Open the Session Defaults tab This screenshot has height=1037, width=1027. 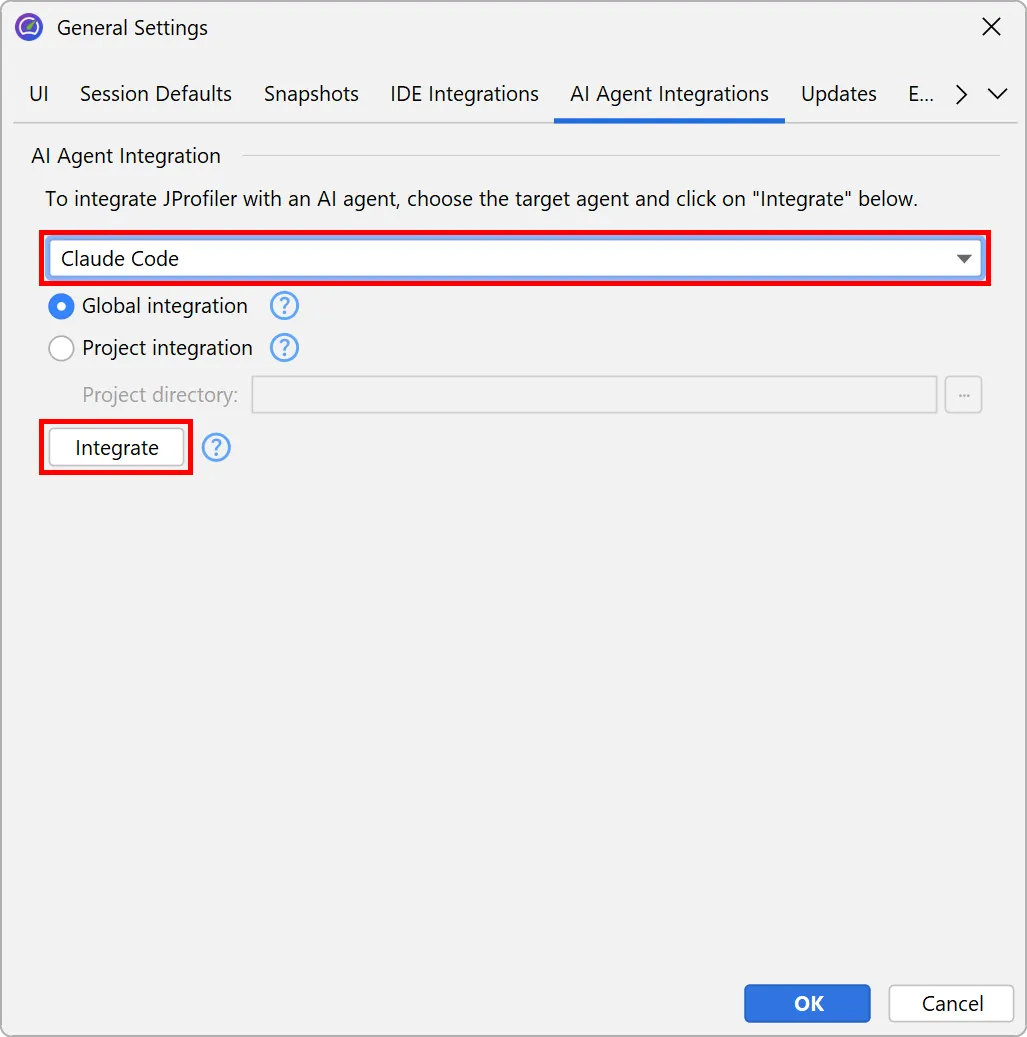pos(155,93)
